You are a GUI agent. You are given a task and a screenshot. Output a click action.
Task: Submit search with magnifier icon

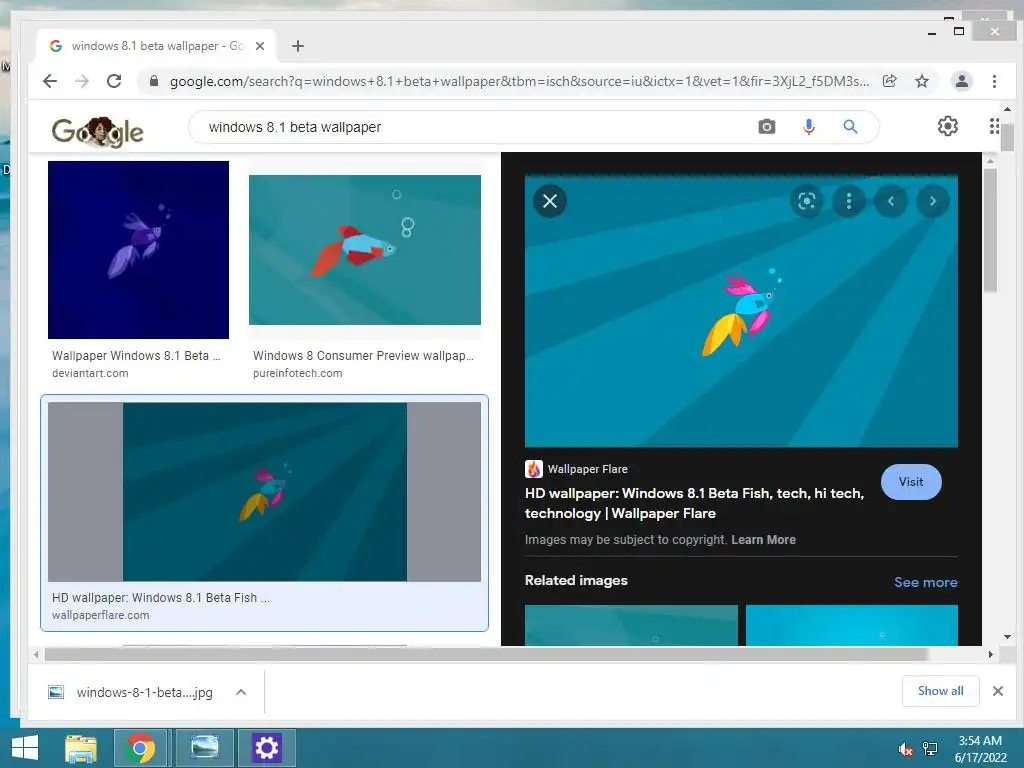pos(850,127)
